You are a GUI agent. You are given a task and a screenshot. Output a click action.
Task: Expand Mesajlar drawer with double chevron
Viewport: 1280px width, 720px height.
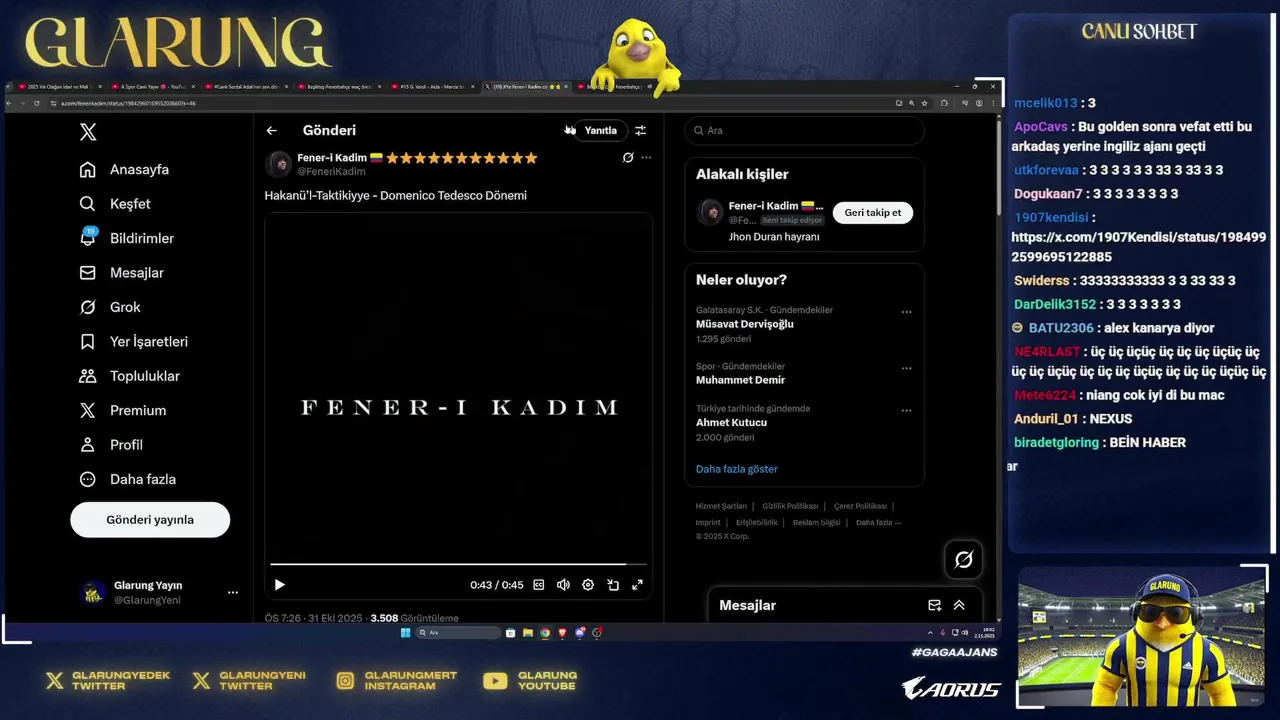click(959, 605)
